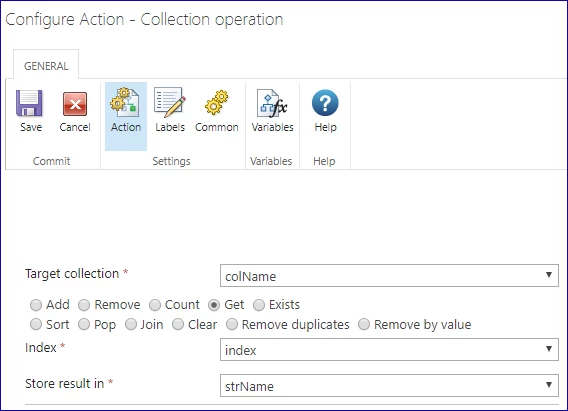Open the Labels pencil icon
Viewport: 568px width, 411px height.
click(170, 102)
